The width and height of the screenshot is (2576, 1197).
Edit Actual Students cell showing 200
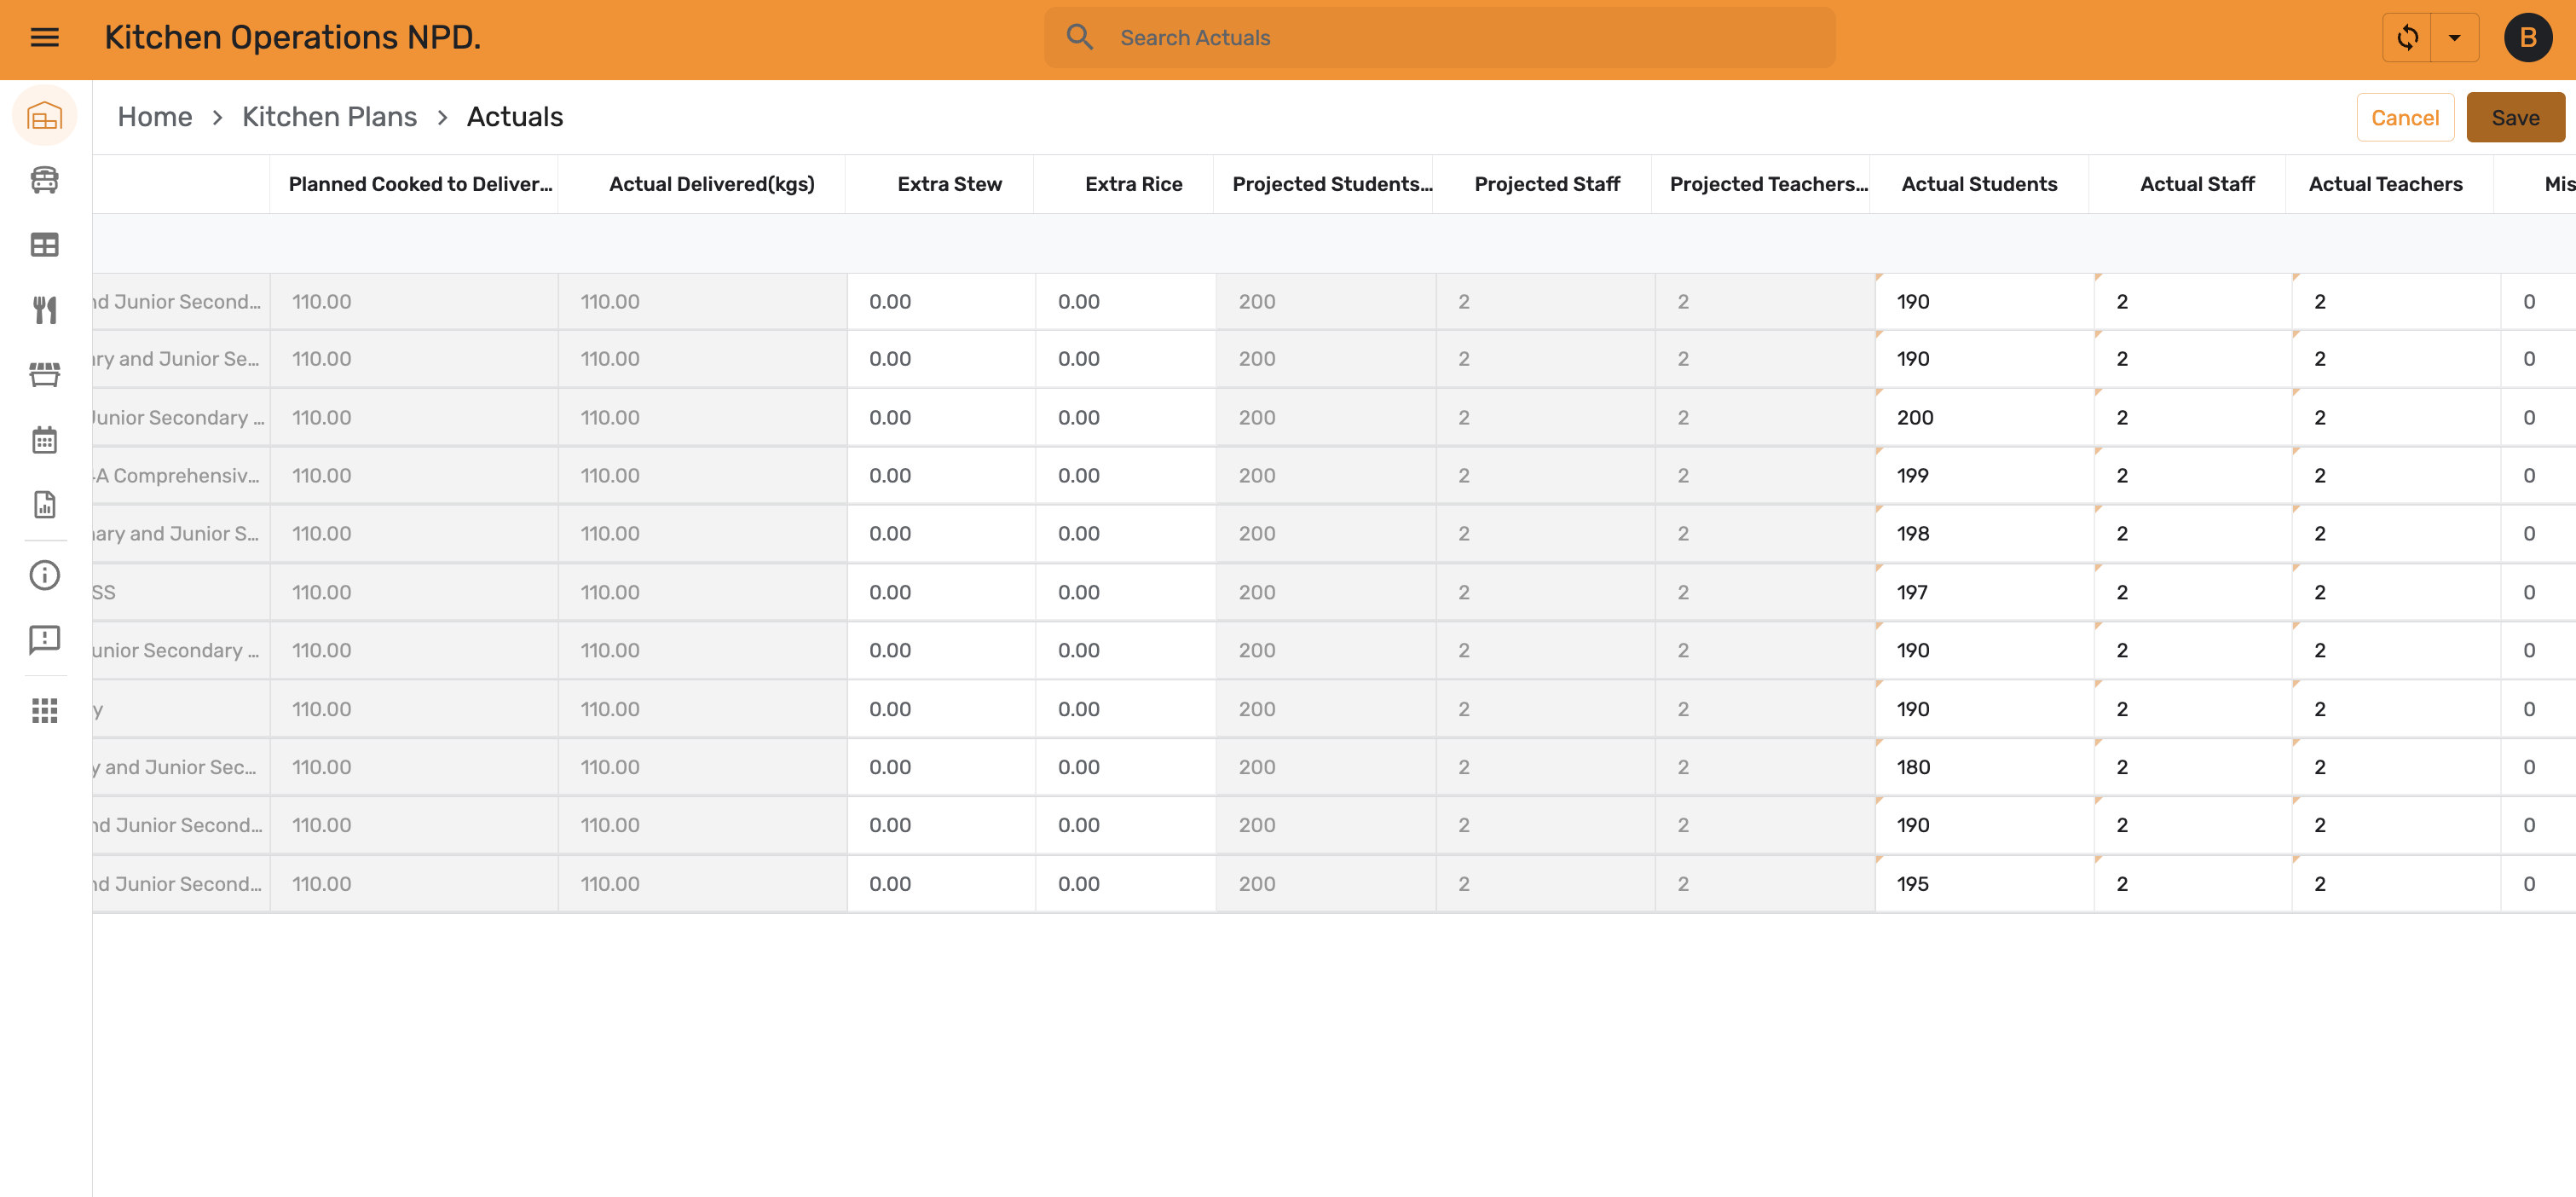pos(1984,418)
